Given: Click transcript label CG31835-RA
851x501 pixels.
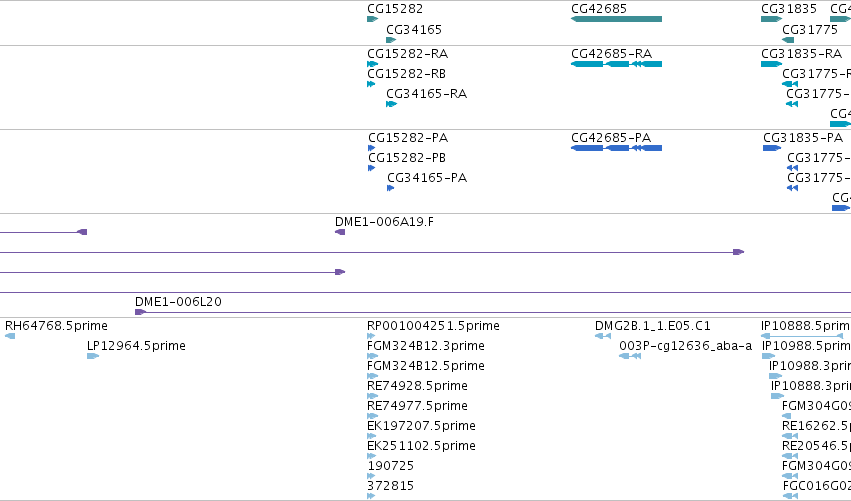Looking at the screenshot, I should (802, 54).
